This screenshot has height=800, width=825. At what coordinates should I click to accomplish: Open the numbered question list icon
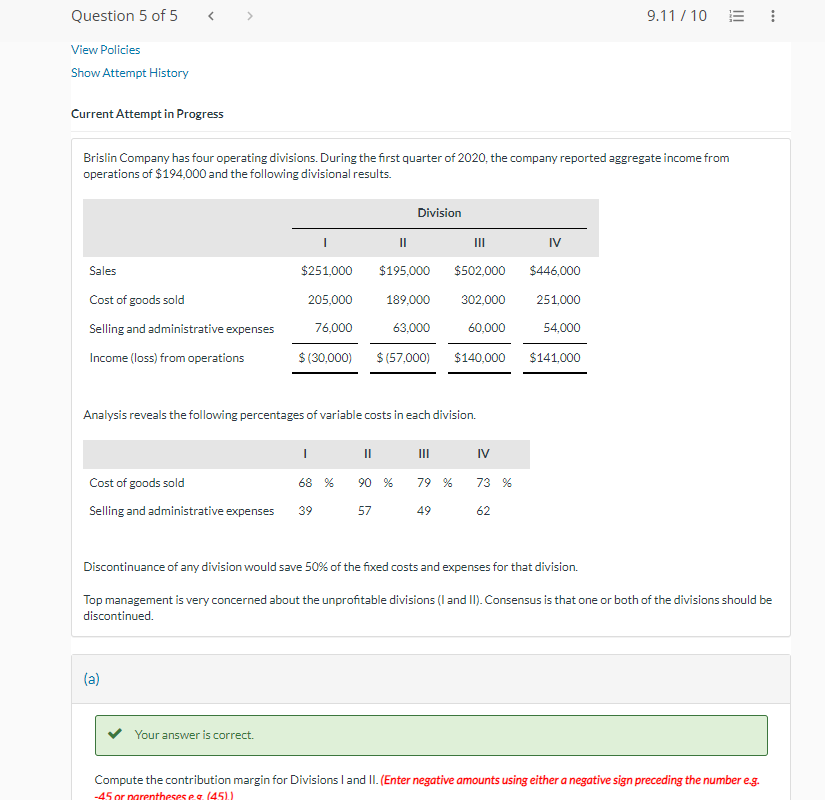[x=737, y=15]
